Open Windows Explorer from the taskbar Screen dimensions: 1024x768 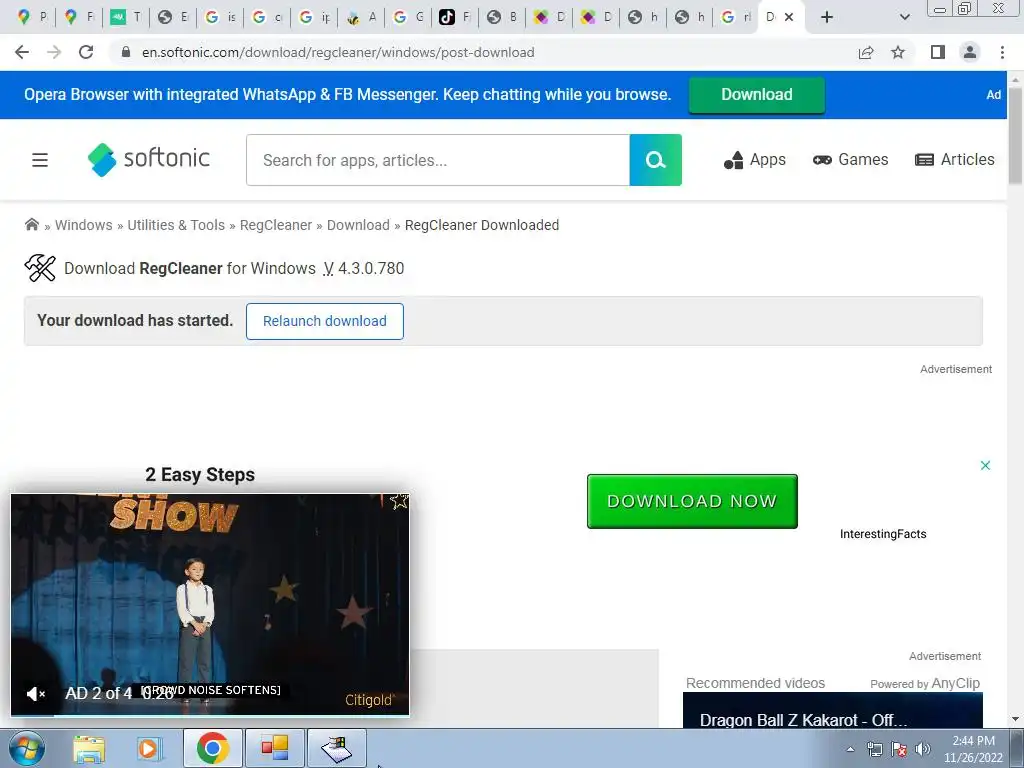pyautogui.click(x=89, y=748)
